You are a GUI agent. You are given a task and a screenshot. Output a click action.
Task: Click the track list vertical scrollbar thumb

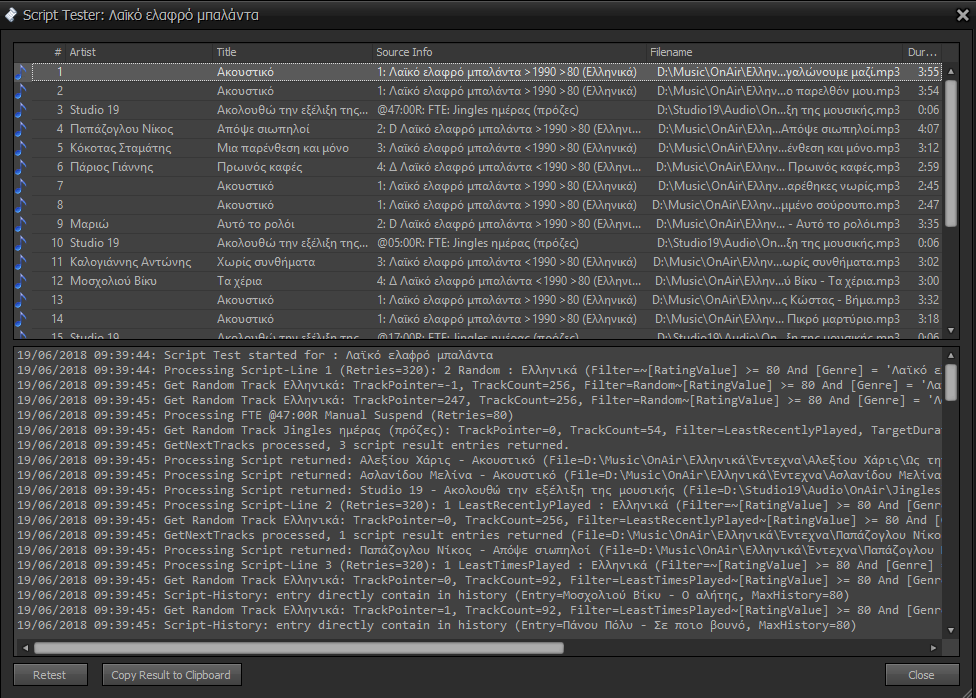pyautogui.click(x=950, y=153)
